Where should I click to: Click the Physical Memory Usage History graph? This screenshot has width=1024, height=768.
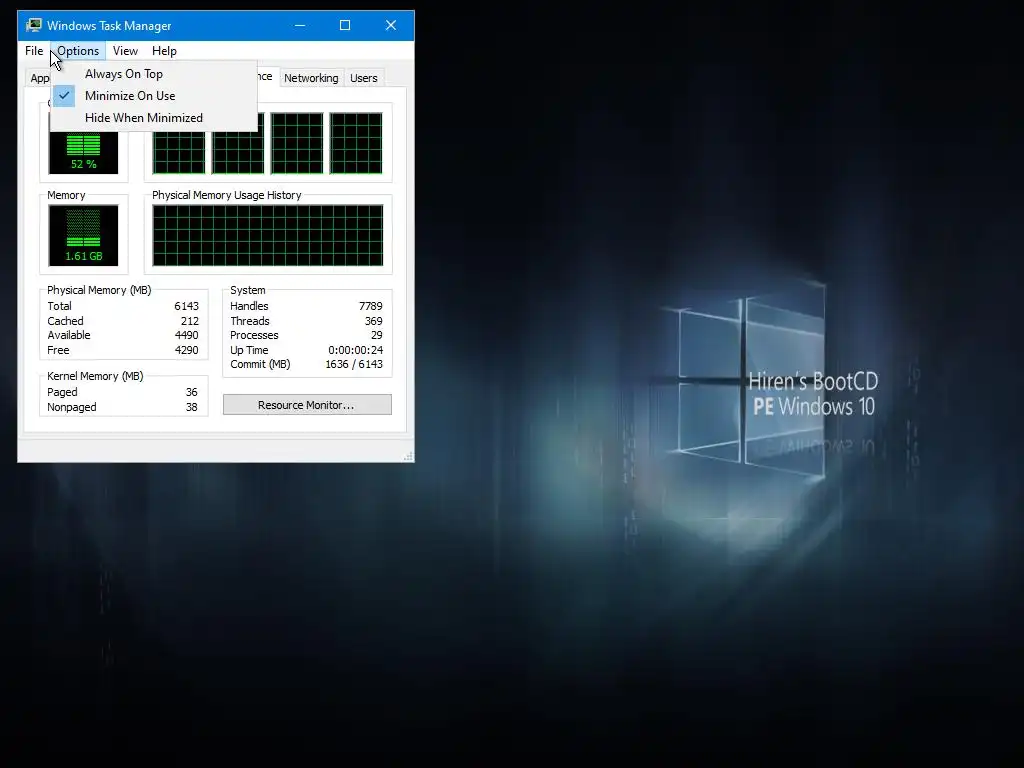(x=268, y=235)
